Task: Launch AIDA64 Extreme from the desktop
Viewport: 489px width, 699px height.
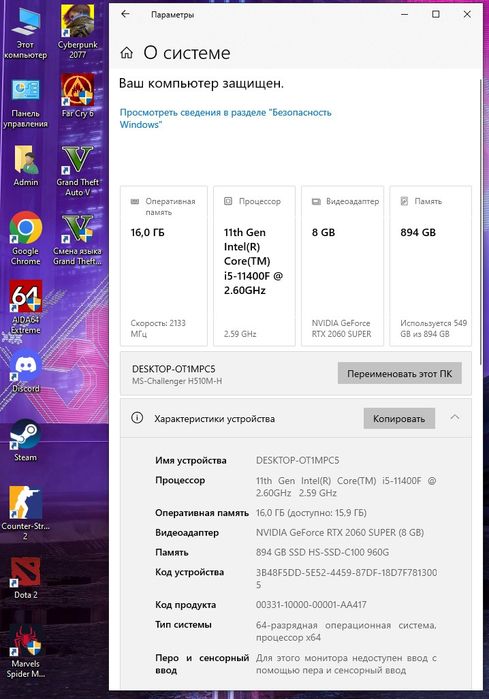Action: [x=25, y=308]
